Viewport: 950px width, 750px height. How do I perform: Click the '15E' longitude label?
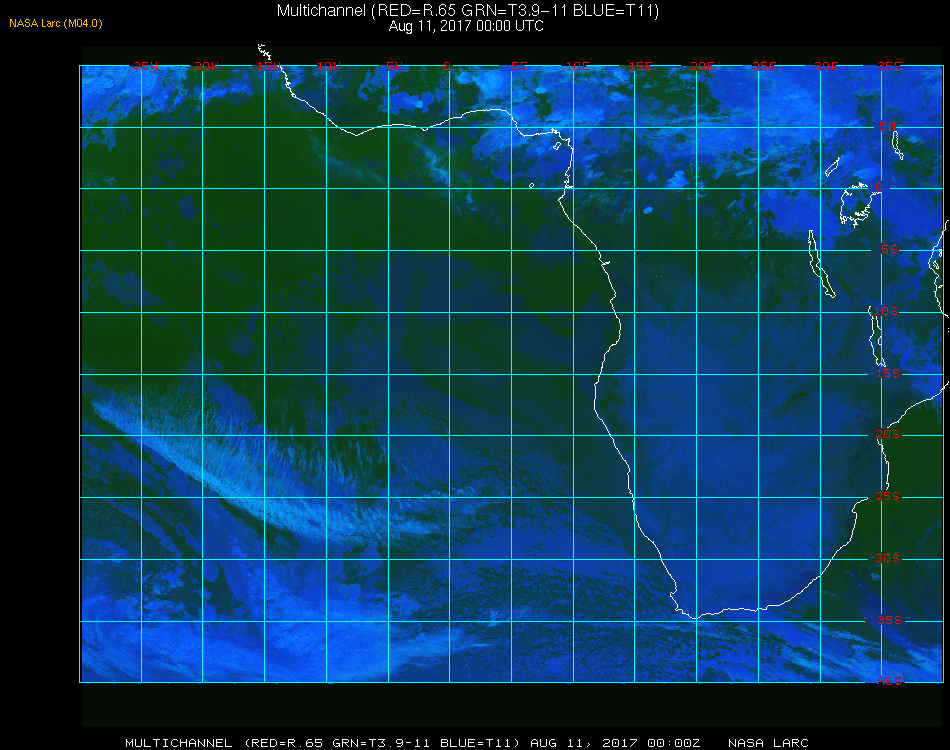[640, 66]
